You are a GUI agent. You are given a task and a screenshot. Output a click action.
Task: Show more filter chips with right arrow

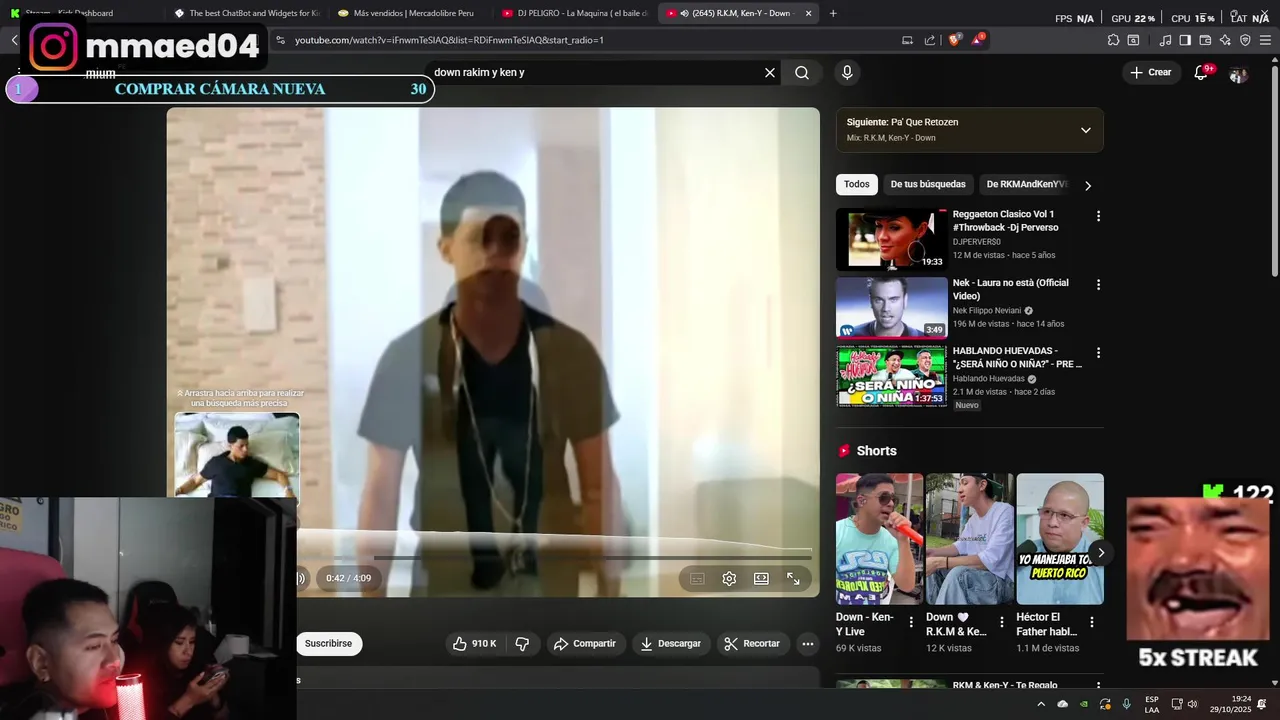1088,185
